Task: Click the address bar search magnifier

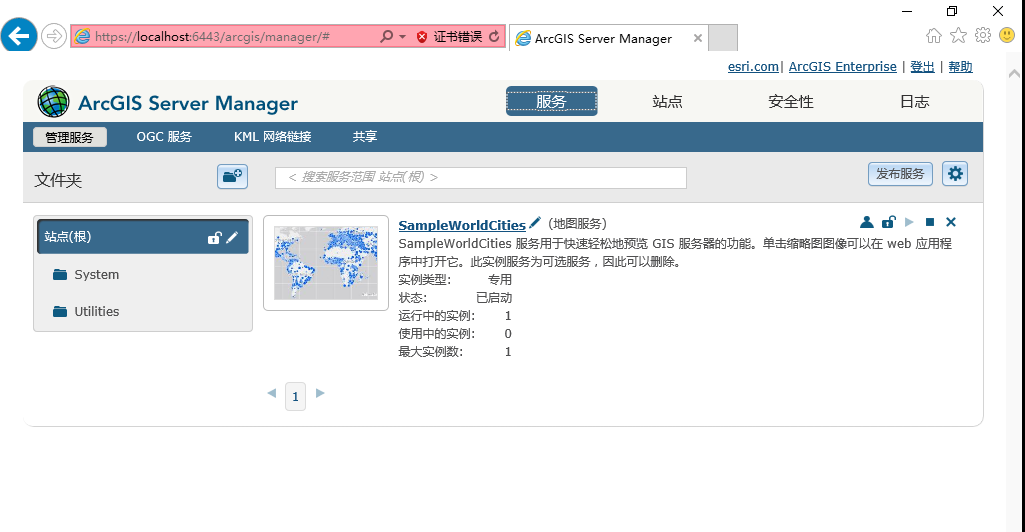Action: tap(386, 37)
